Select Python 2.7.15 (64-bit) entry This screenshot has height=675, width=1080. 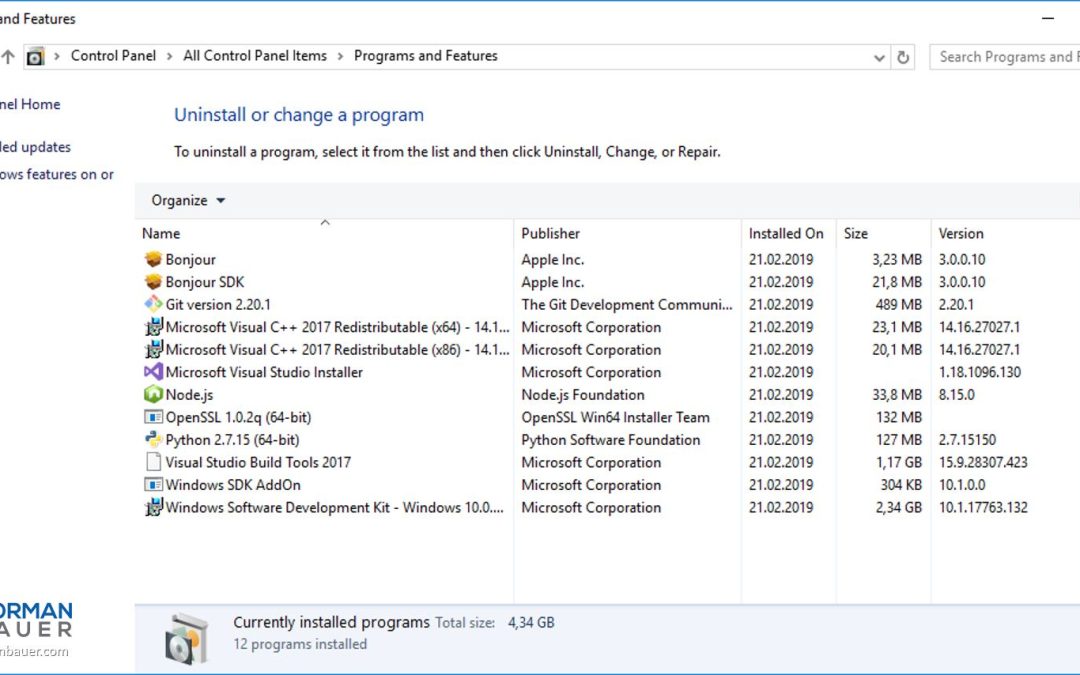[x=232, y=440]
